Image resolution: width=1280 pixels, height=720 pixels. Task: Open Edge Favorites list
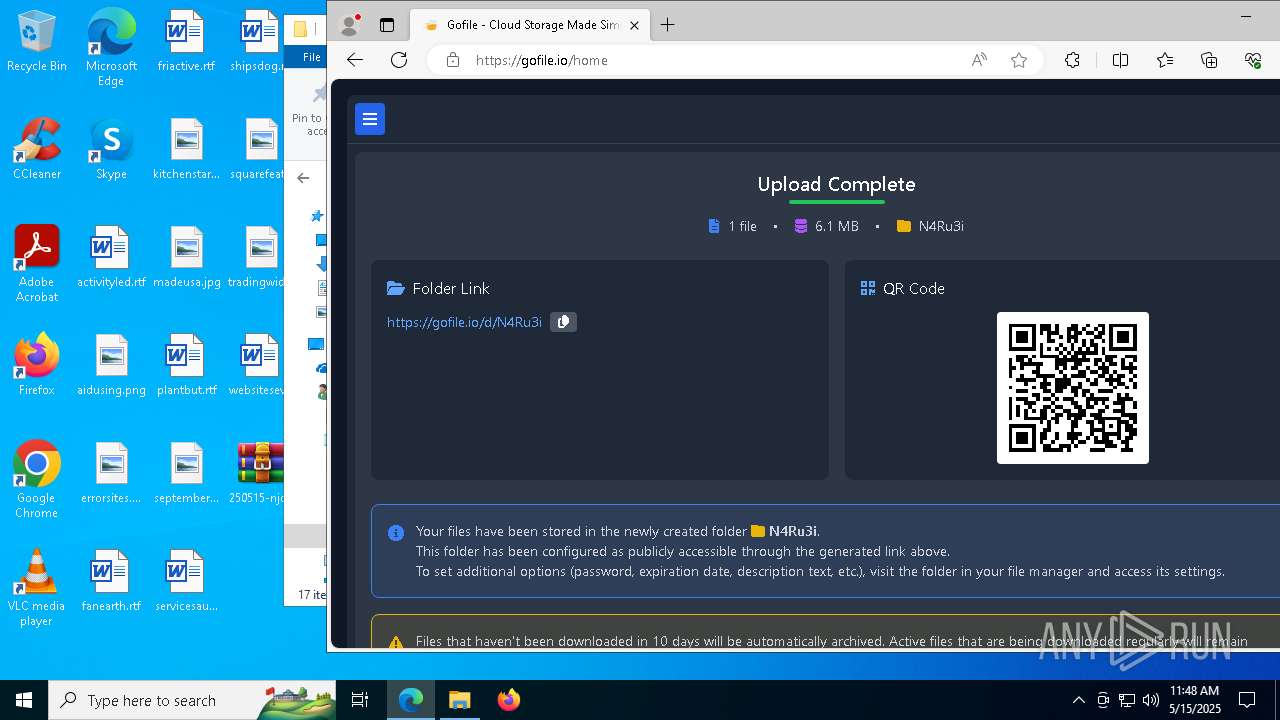1165,60
